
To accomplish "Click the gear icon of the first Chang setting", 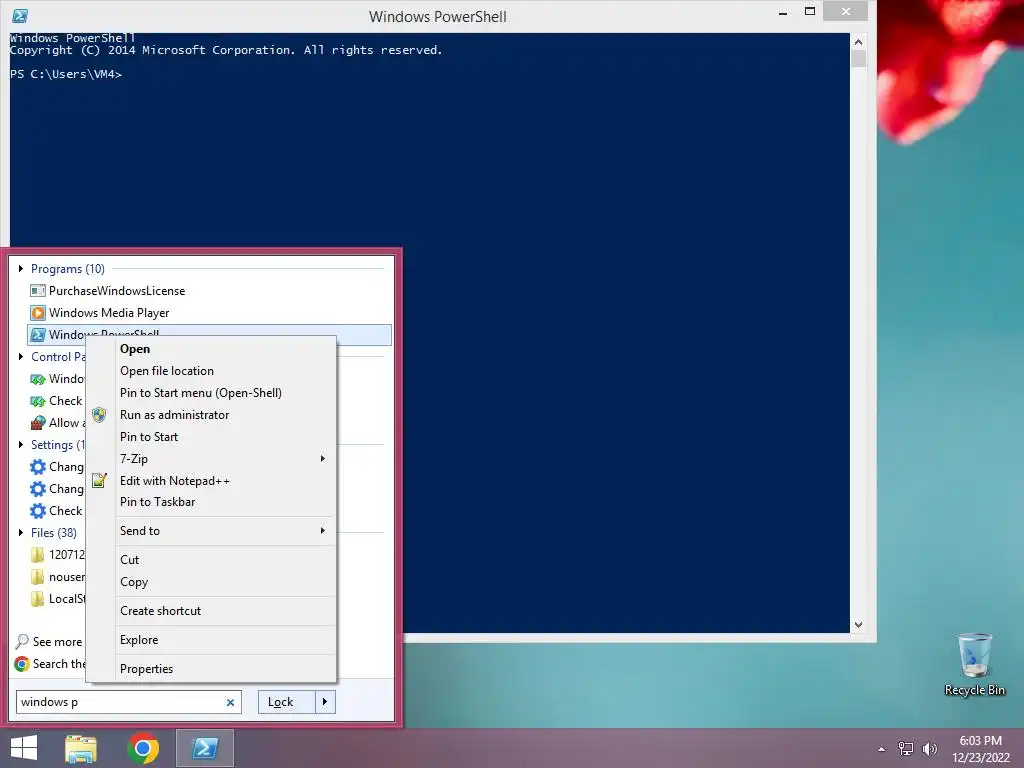I will click(38, 467).
